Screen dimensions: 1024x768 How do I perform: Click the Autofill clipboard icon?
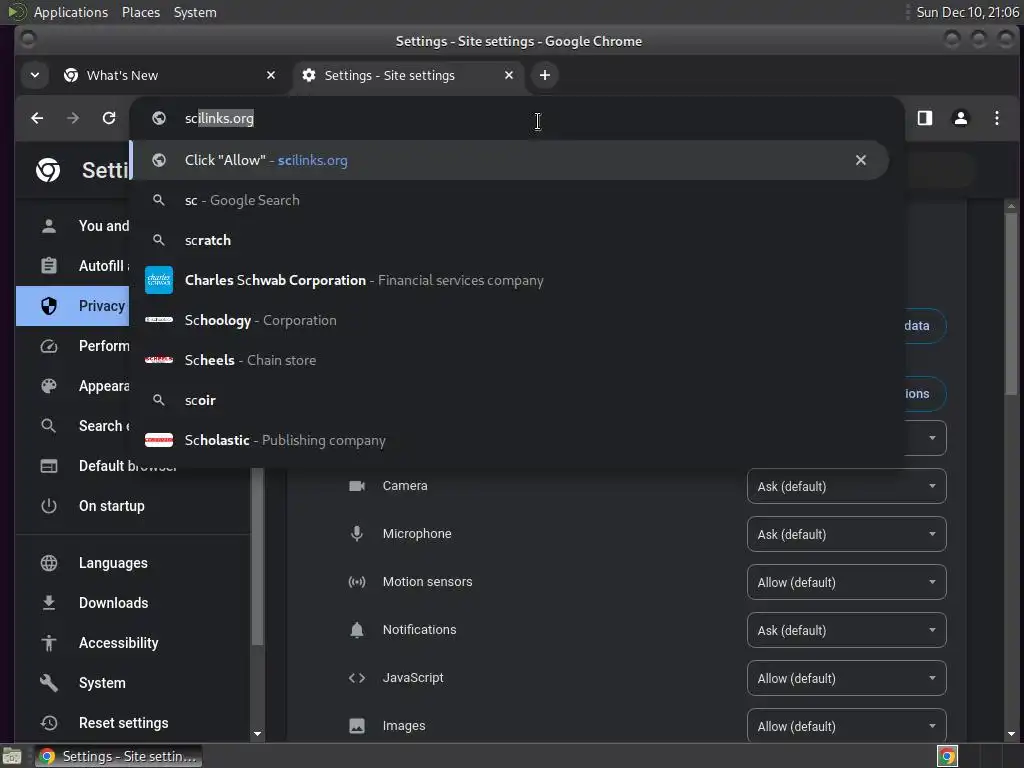(49, 266)
